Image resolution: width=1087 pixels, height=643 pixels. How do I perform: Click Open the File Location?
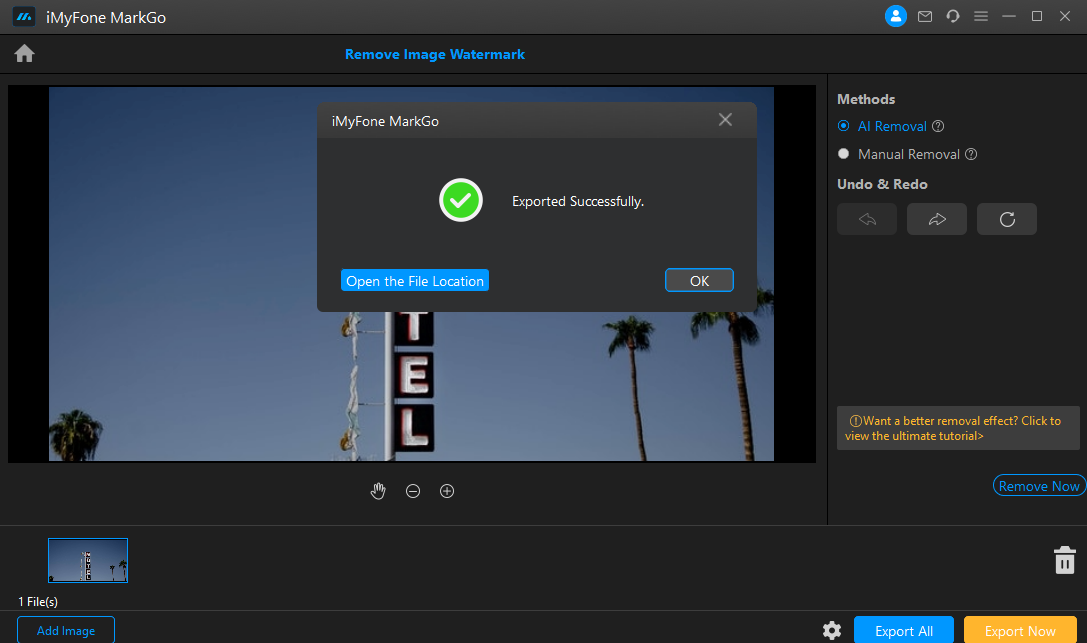tap(415, 281)
